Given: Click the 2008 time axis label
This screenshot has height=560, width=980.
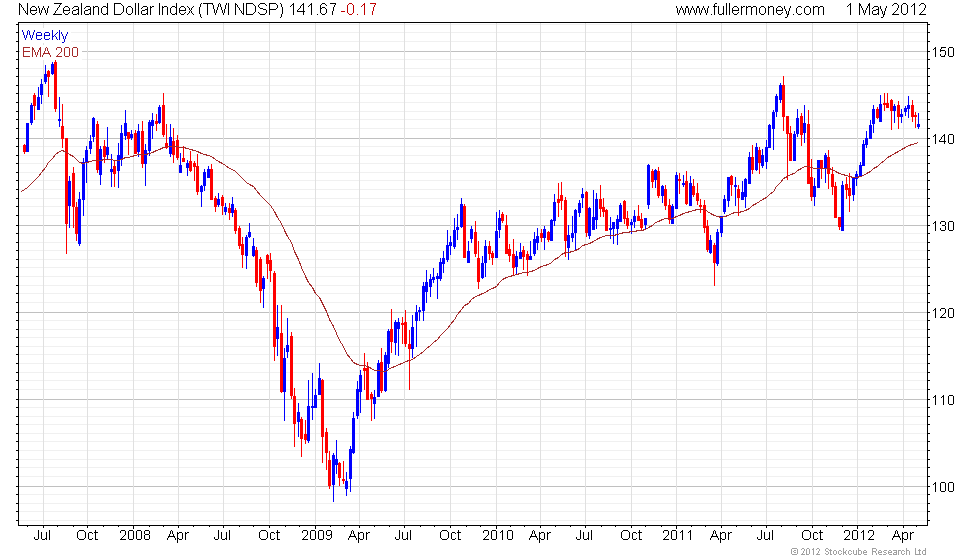Looking at the screenshot, I should (135, 535).
